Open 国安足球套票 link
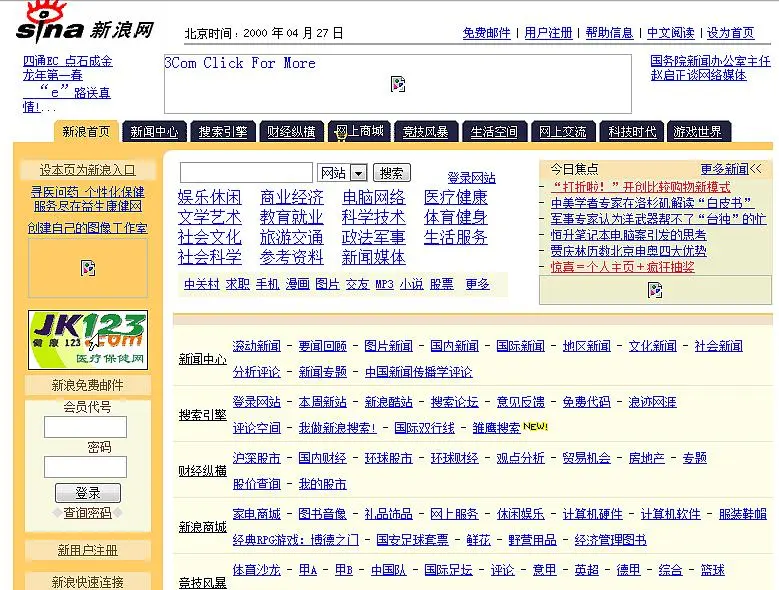Viewport: 779px width, 590px height. pos(412,540)
